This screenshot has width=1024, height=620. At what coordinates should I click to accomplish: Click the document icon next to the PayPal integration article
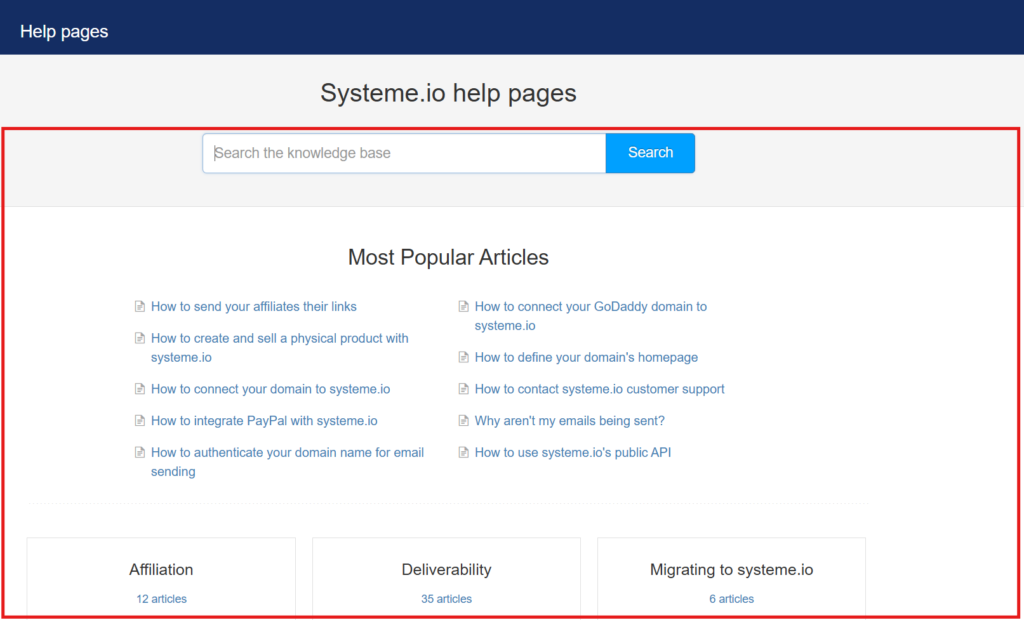click(x=139, y=421)
